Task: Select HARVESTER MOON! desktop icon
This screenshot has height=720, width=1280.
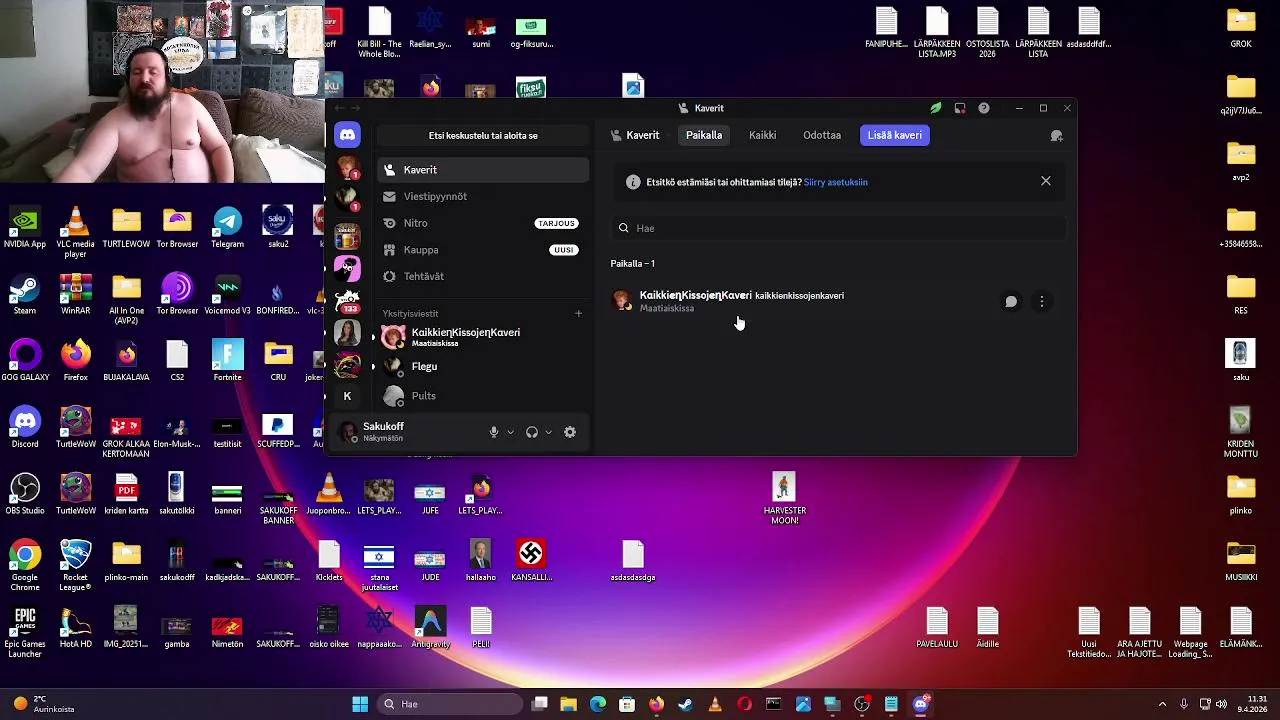Action: tap(784, 498)
